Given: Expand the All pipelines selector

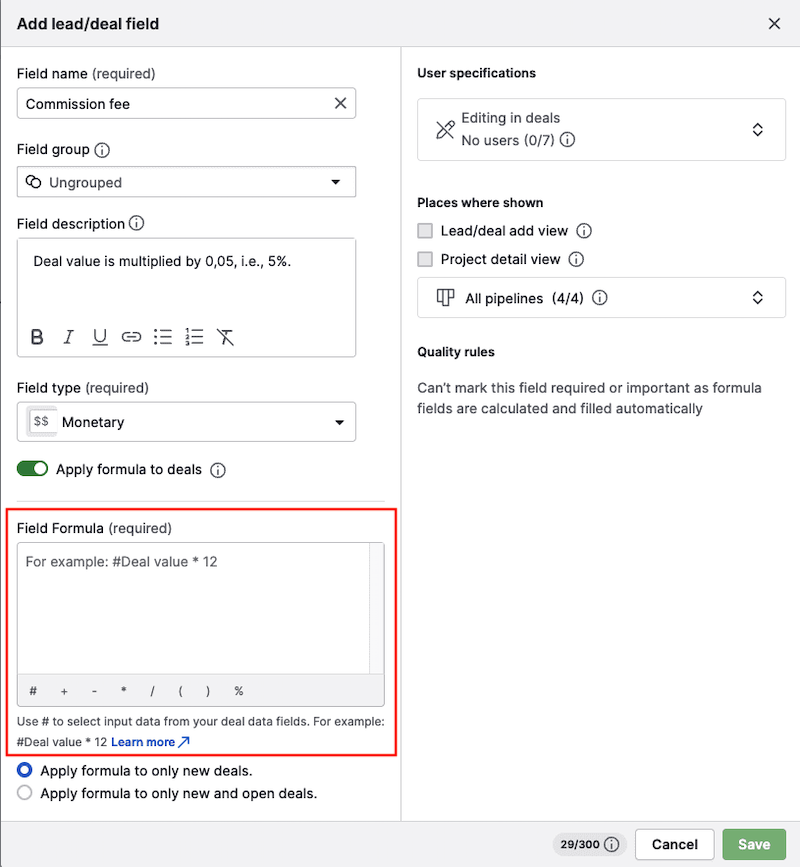Looking at the screenshot, I should click(601, 298).
